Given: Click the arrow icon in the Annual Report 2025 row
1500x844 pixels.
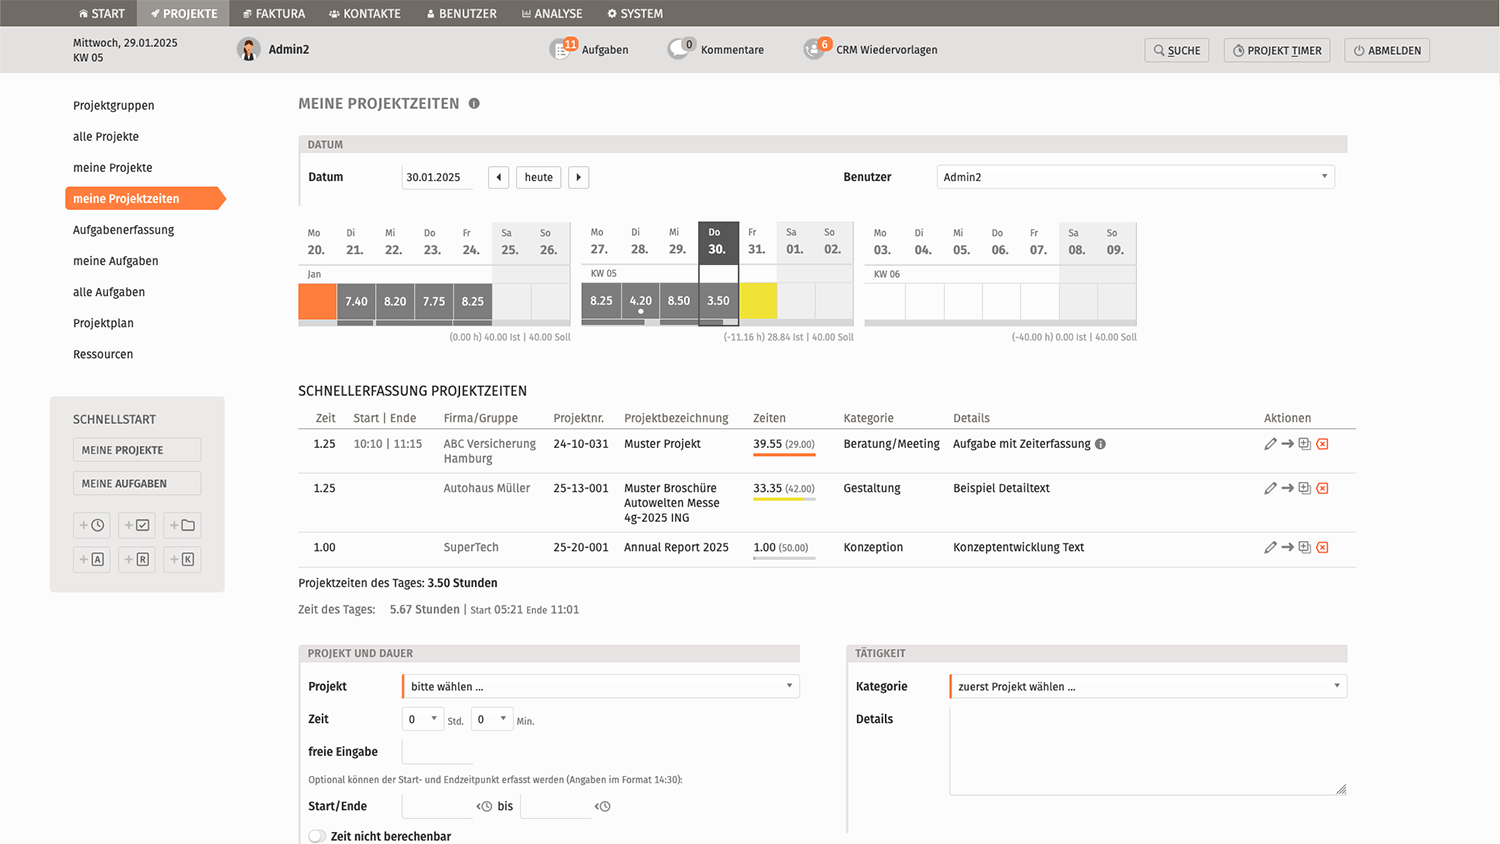Looking at the screenshot, I should coord(1287,548).
